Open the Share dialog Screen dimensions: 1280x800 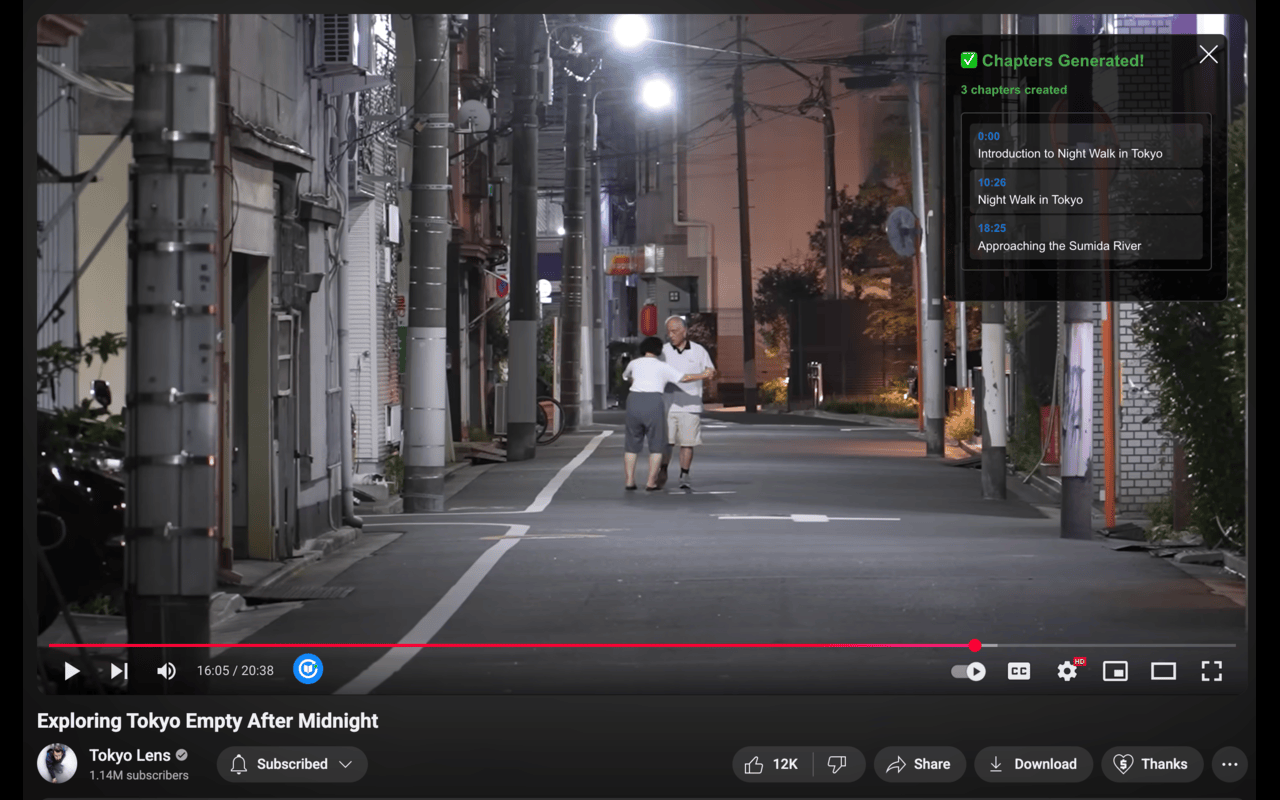[x=919, y=764]
